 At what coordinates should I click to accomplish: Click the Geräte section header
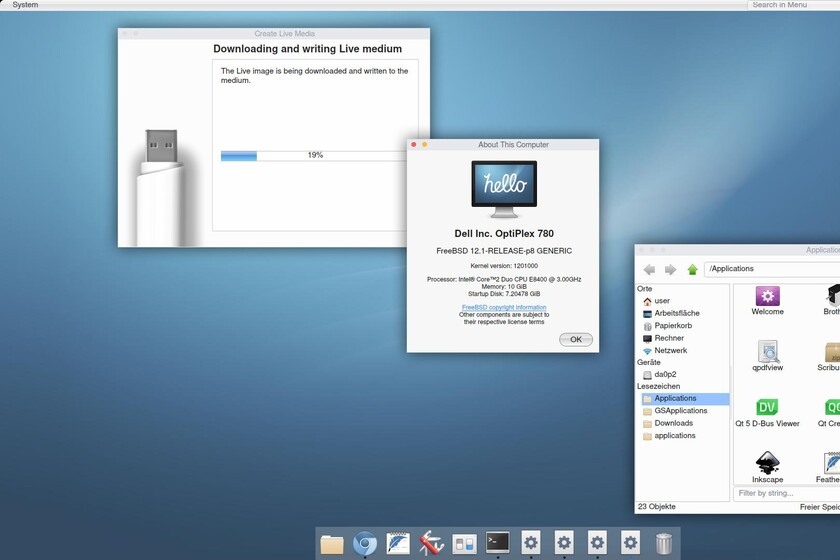(x=649, y=362)
